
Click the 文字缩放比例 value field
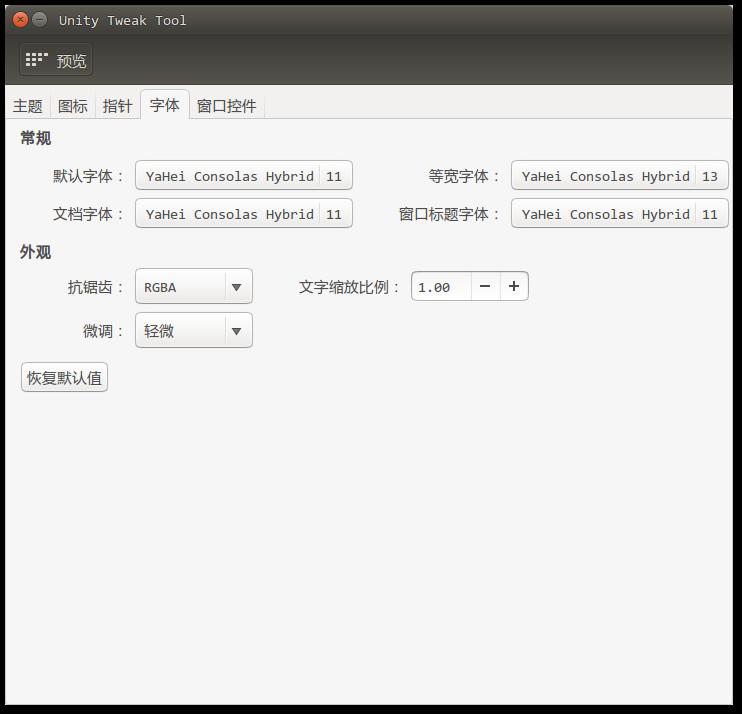tap(440, 287)
